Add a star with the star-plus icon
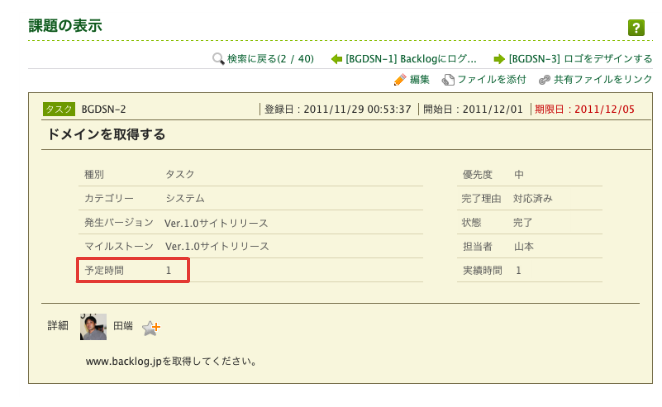This screenshot has height=407, width=662. click(151, 328)
